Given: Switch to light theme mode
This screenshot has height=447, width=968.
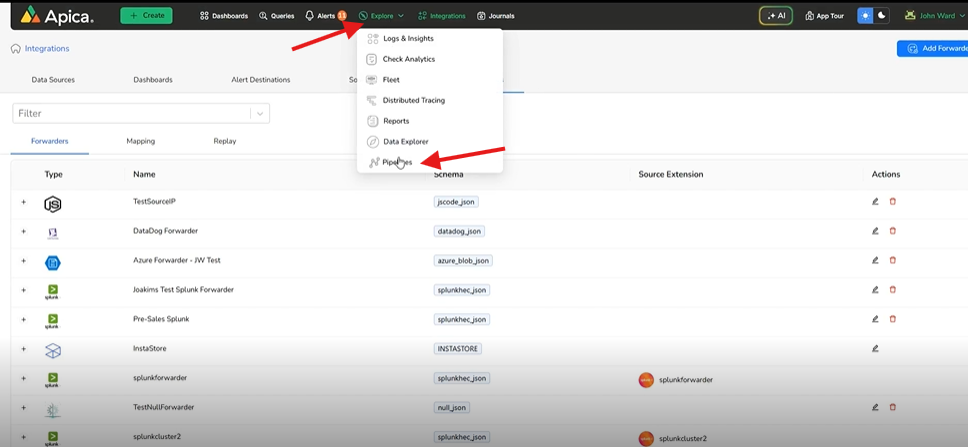Looking at the screenshot, I should pyautogui.click(x=866, y=16).
